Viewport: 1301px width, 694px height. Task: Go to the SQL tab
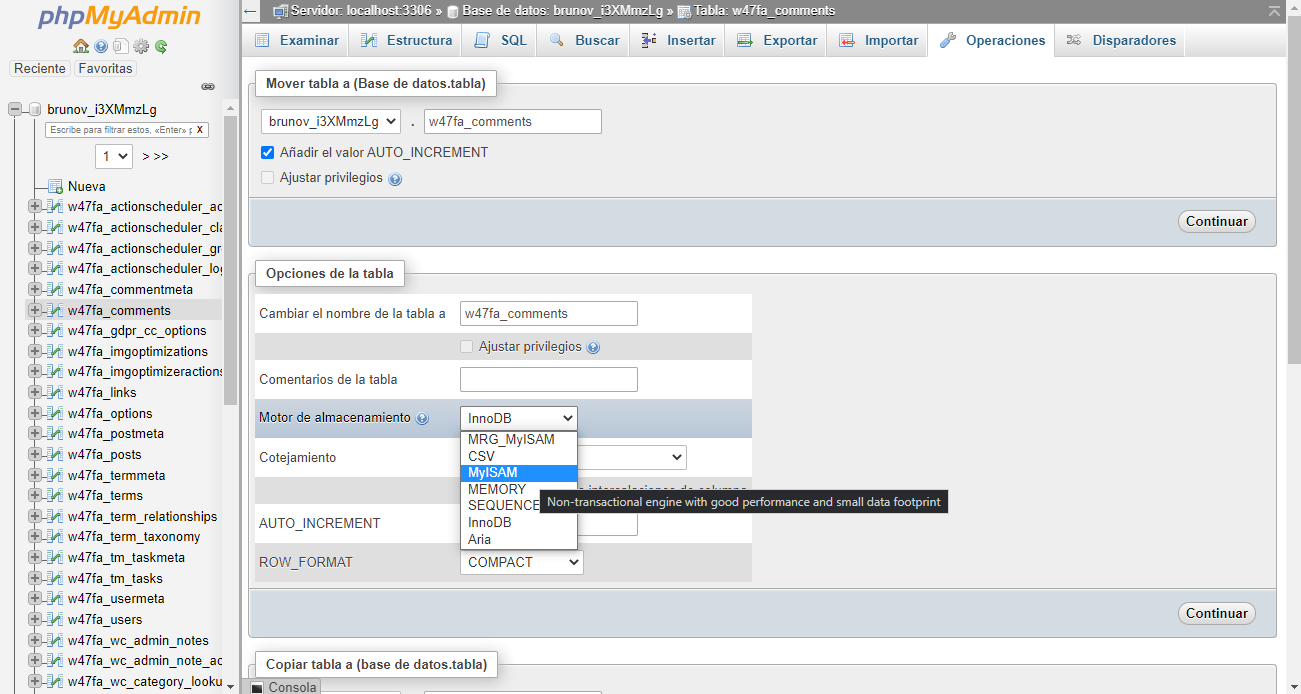[x=500, y=40]
